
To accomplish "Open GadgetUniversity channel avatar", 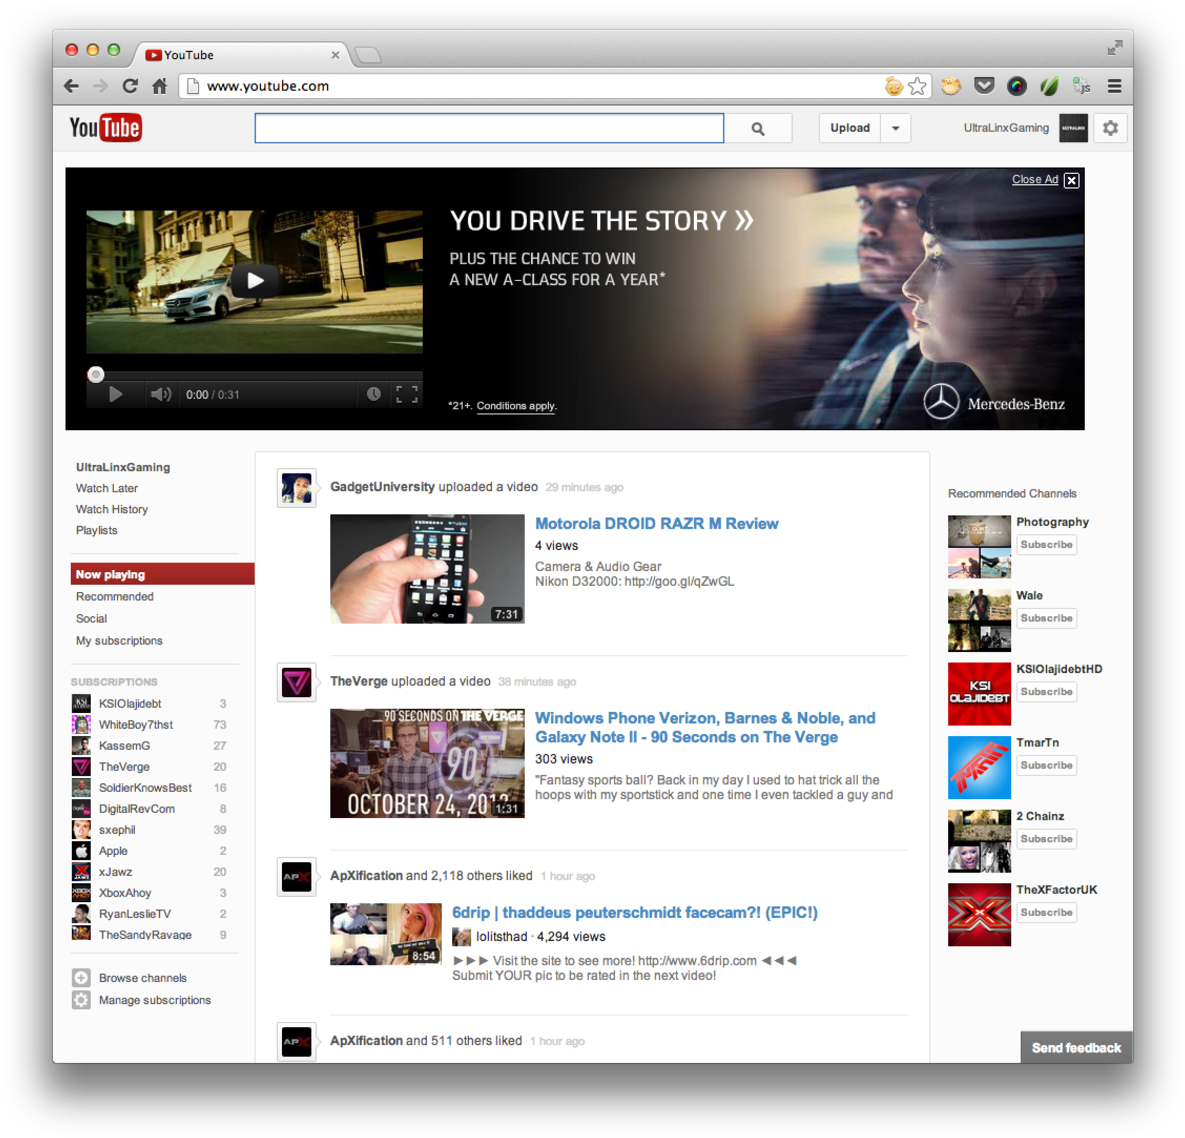I will pos(296,488).
